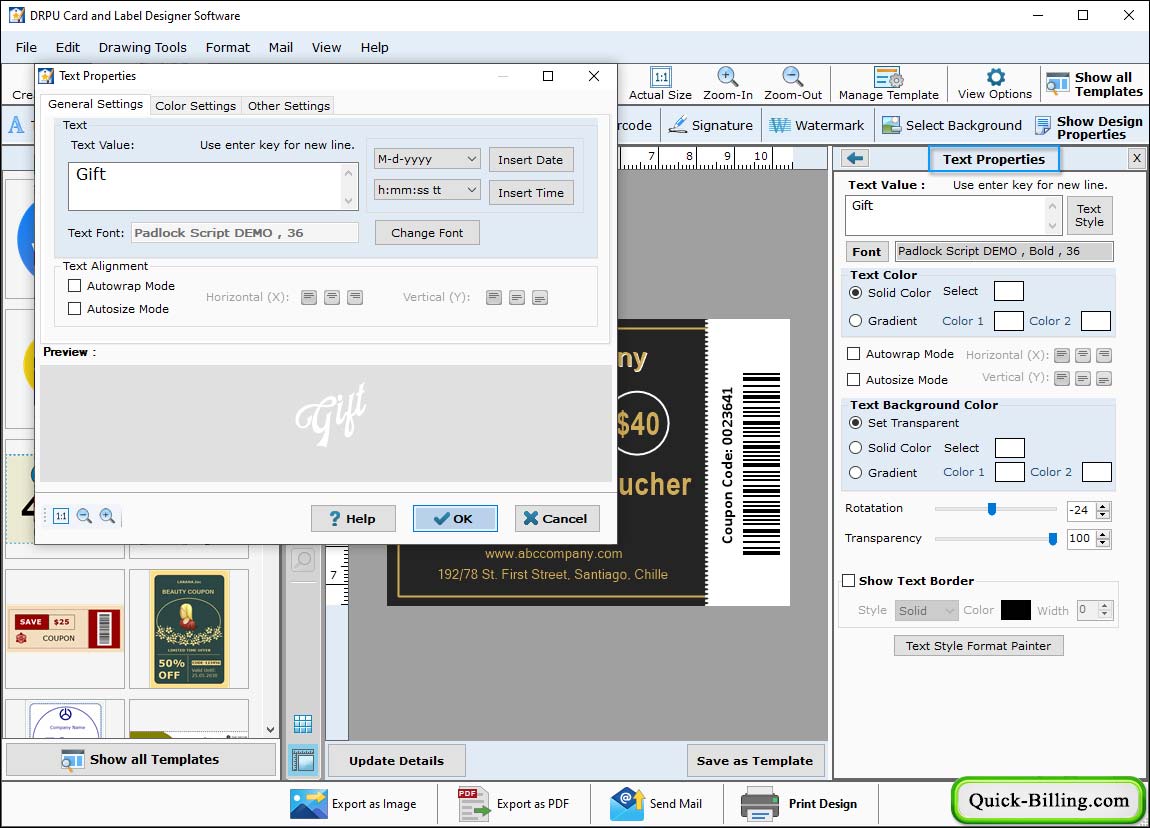Click black border Color swatch
Screen dimensions: 1150x828
1015,609
